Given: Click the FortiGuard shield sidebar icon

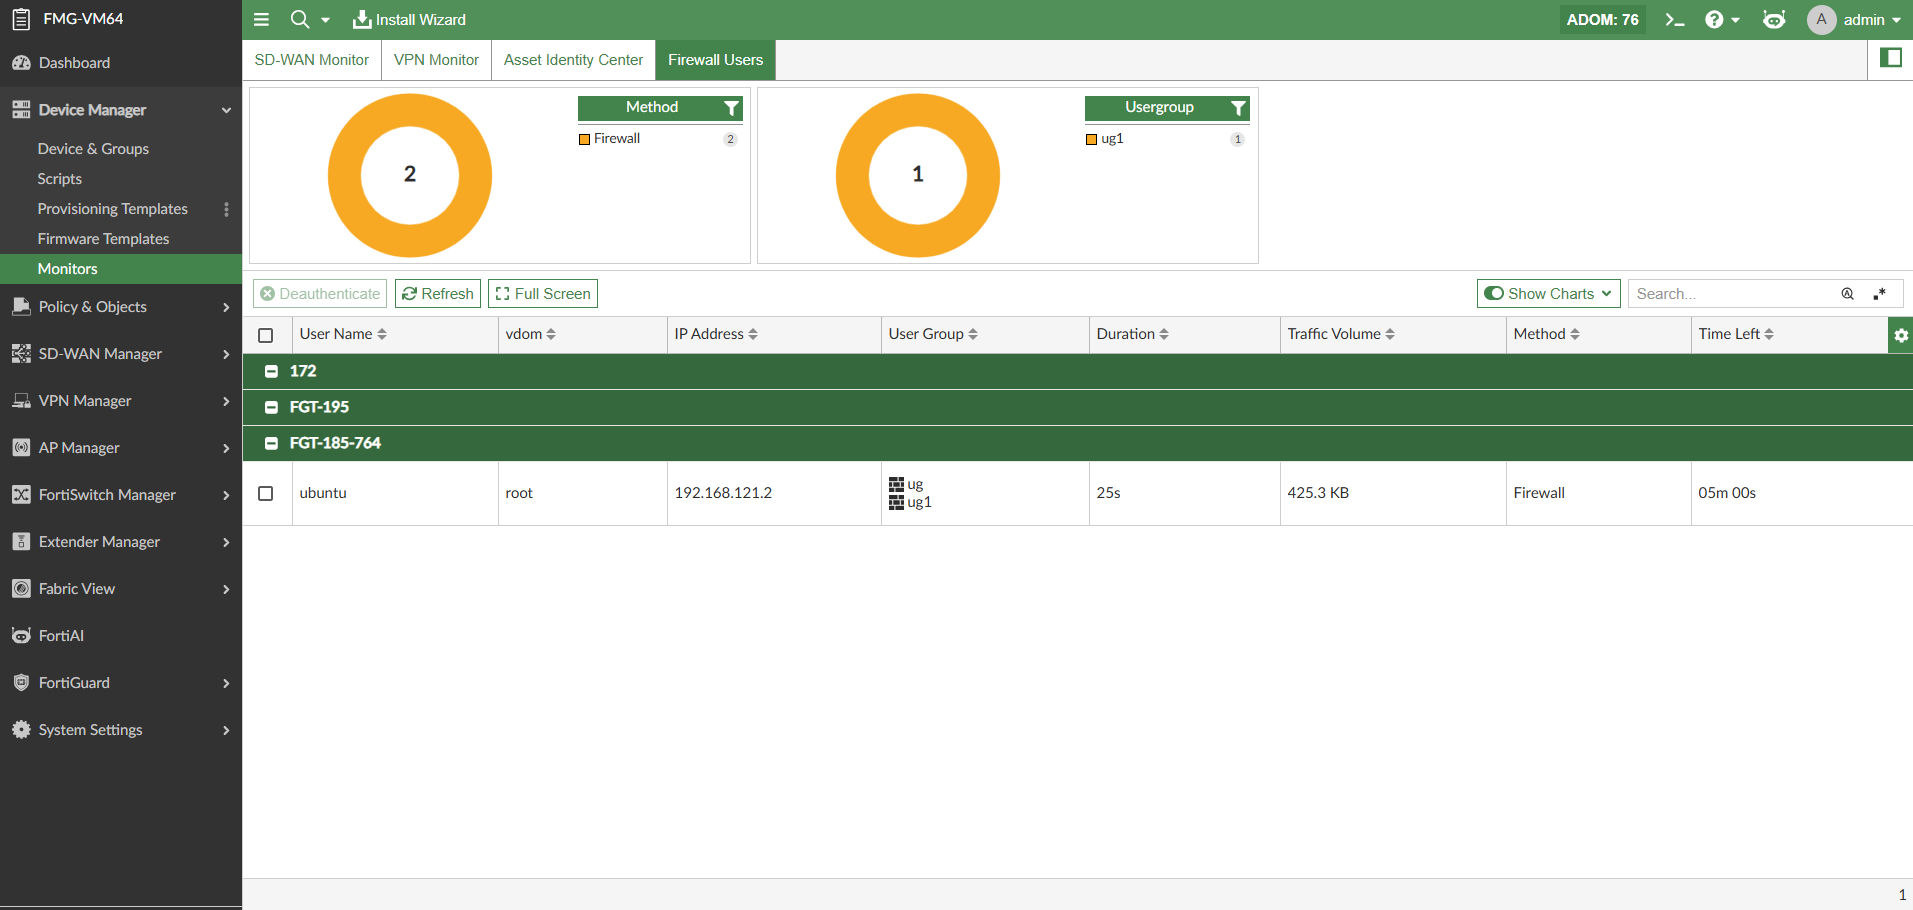Looking at the screenshot, I should pos(21,683).
